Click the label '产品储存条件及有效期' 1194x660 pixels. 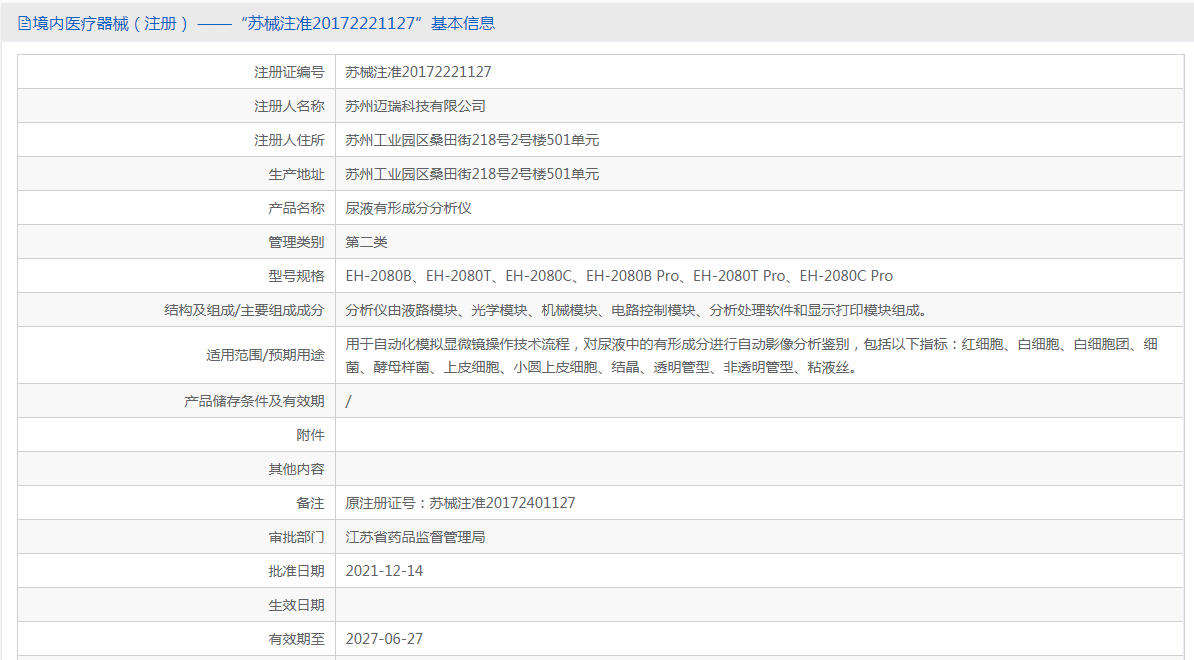click(x=254, y=401)
